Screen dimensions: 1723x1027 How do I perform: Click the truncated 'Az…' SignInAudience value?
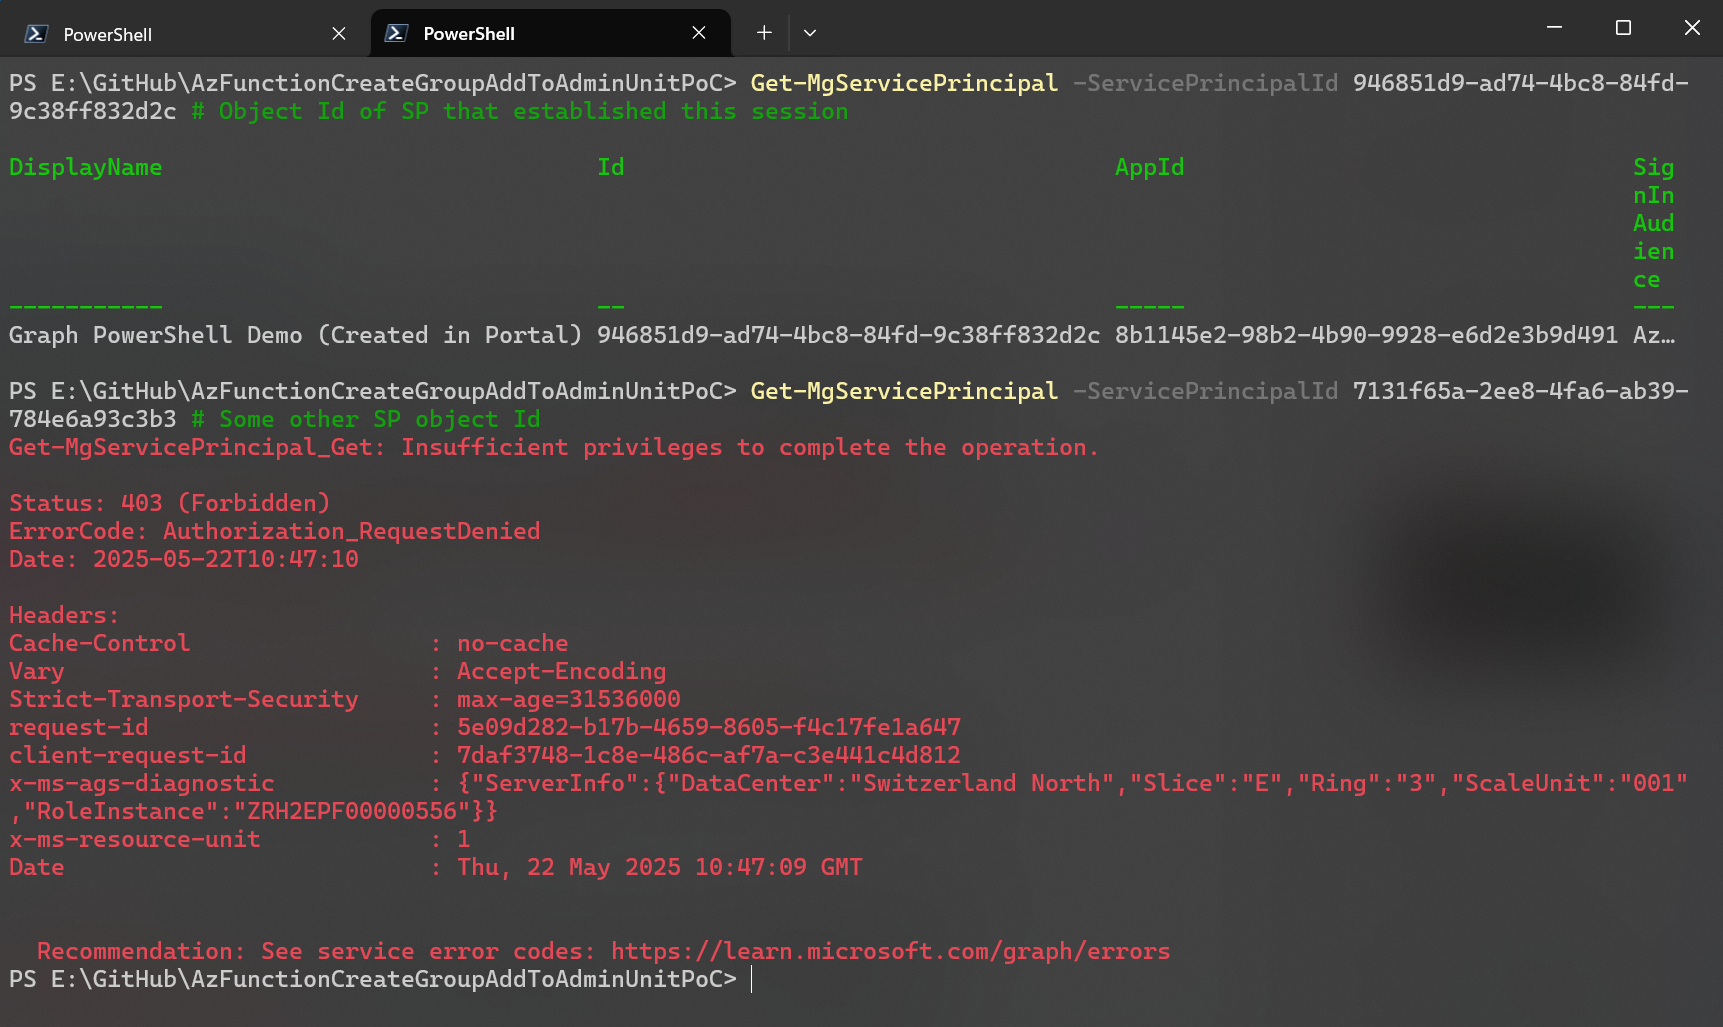click(x=1654, y=335)
